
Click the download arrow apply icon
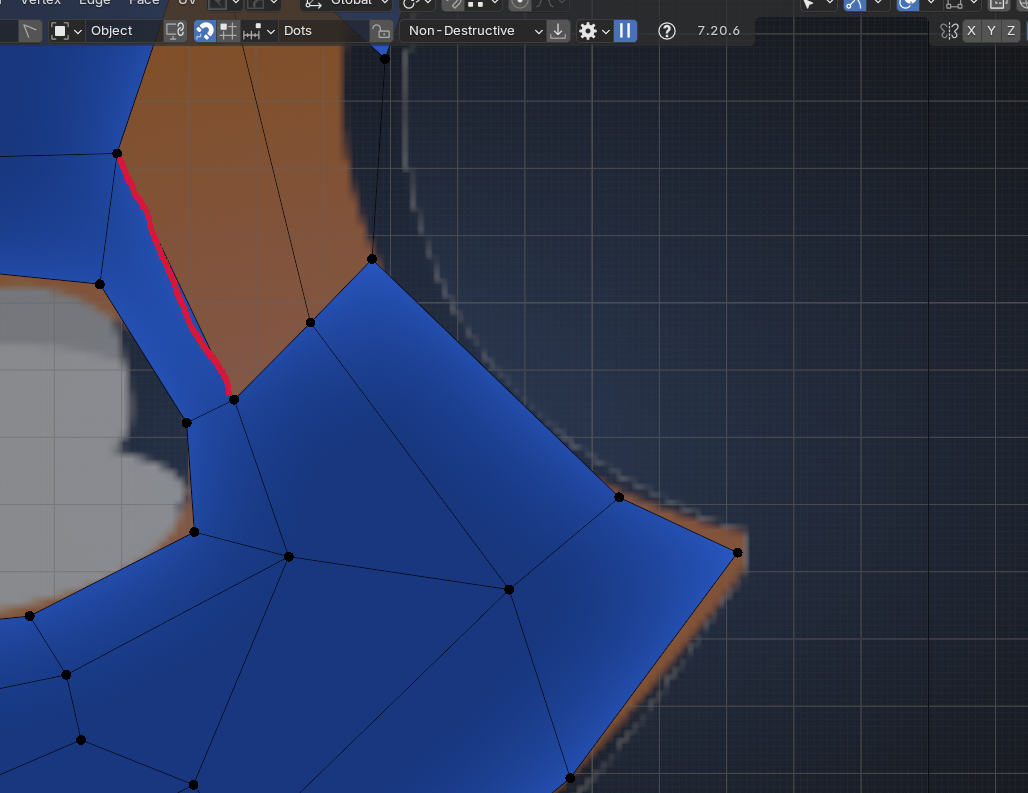click(x=559, y=31)
